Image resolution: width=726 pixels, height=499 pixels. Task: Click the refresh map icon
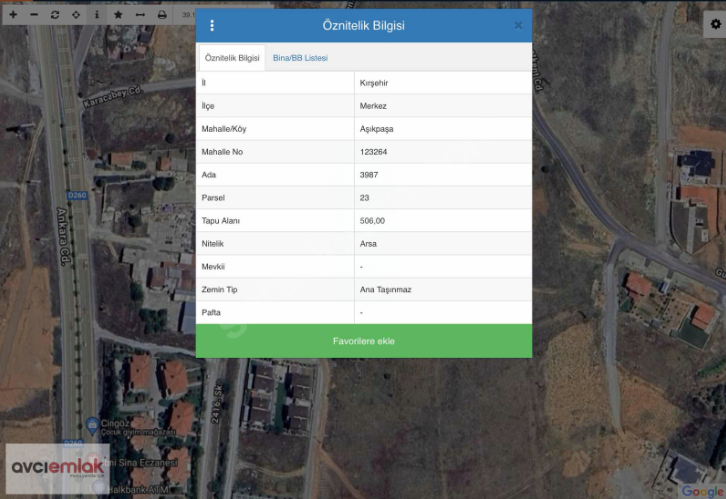point(55,15)
